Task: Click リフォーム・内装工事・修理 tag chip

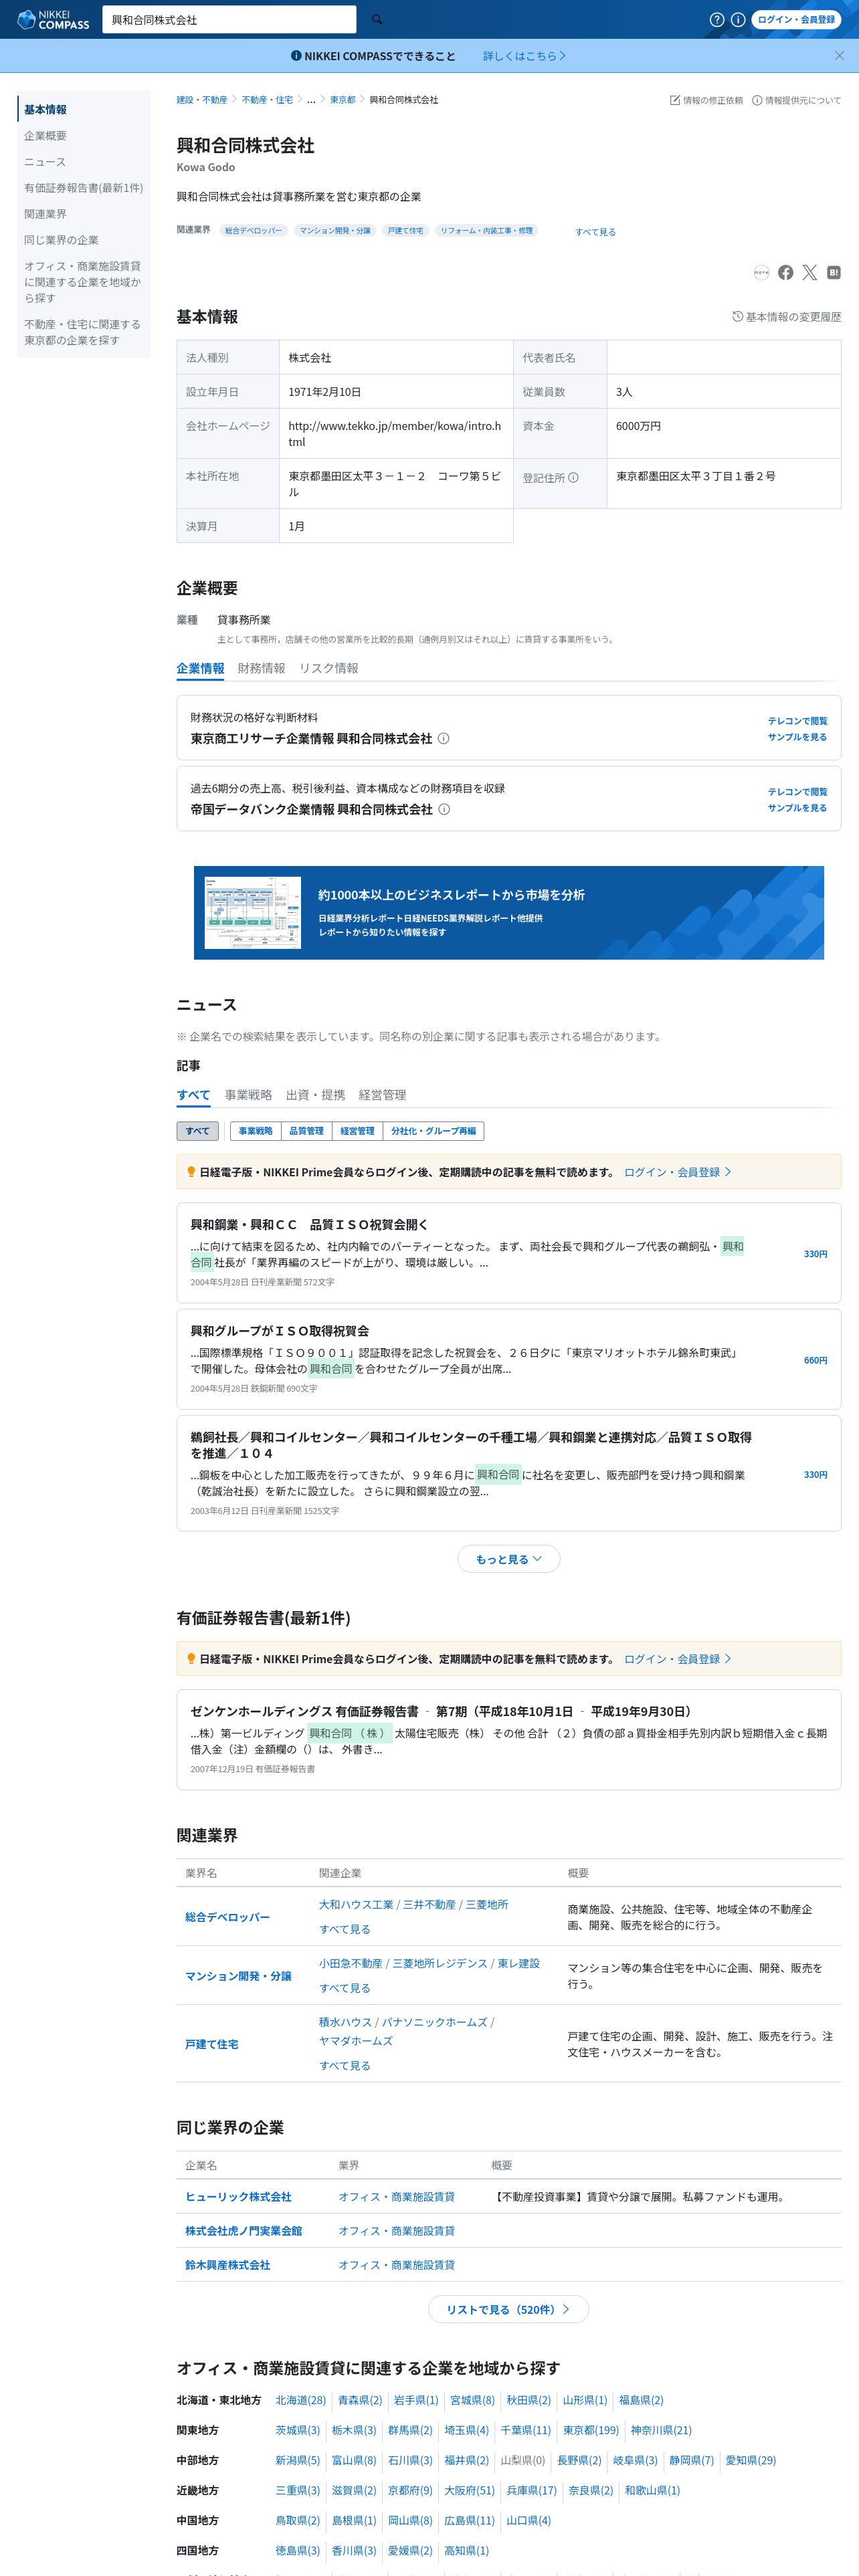Action: [x=486, y=231]
